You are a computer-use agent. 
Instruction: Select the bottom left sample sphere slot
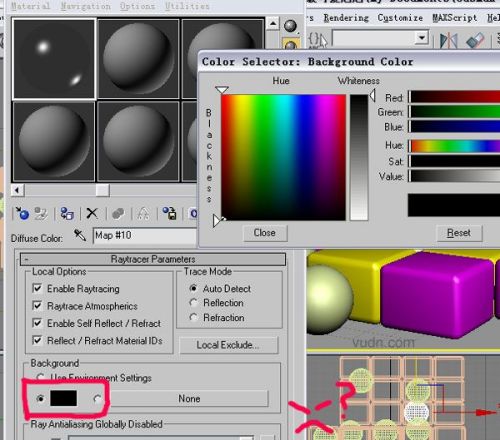(54, 142)
